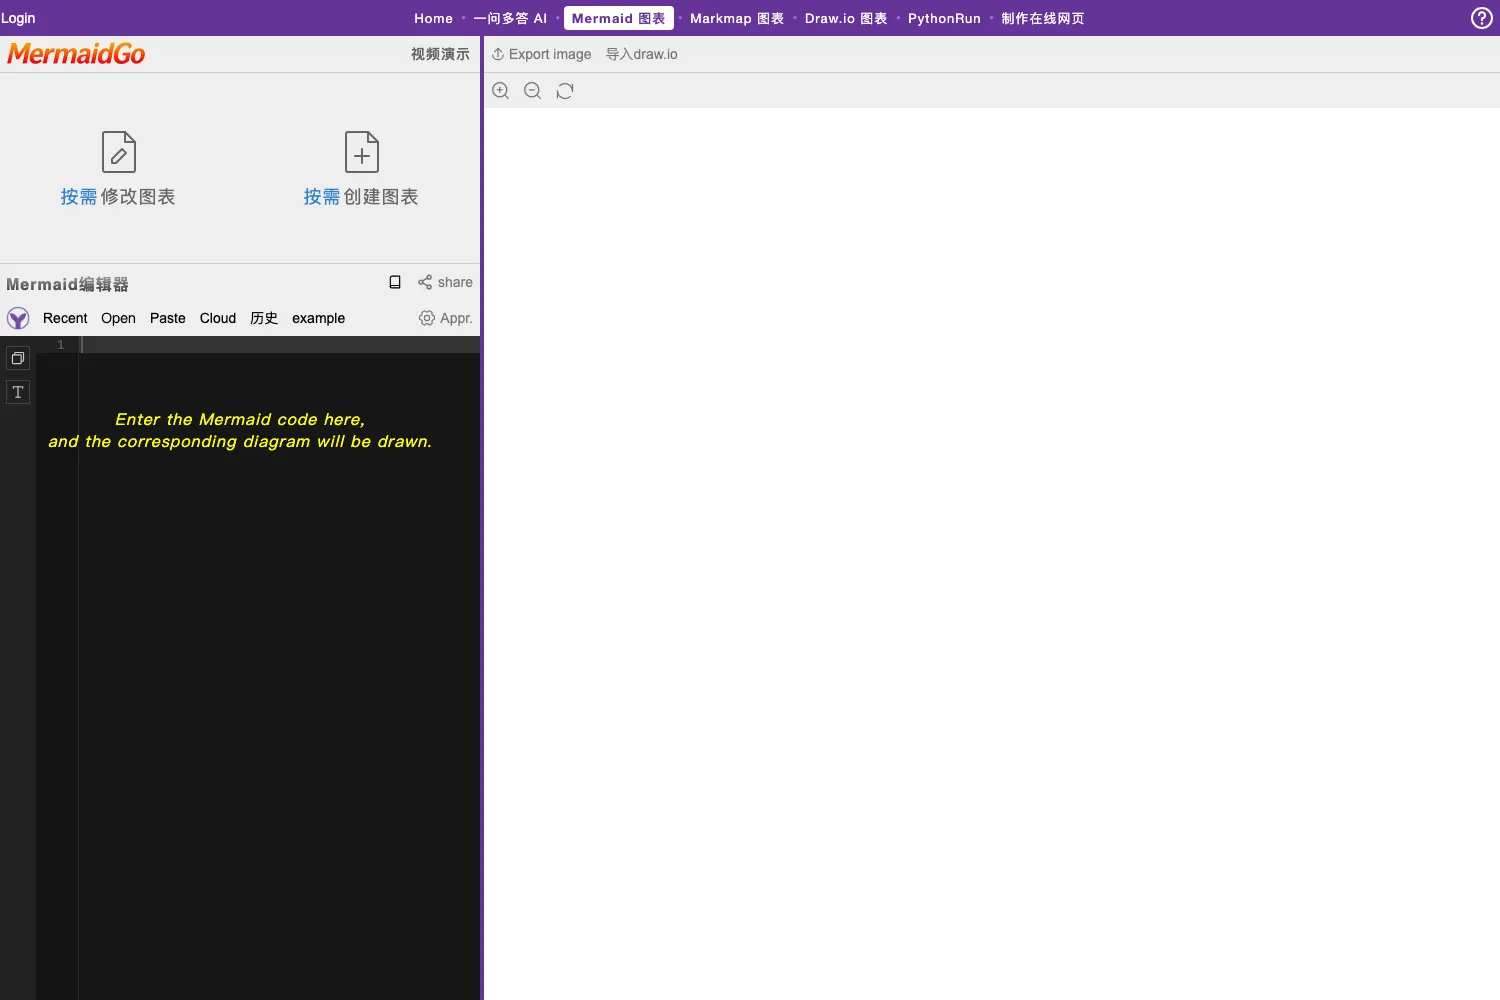
Task: Click the text T icon in editor sidebar
Action: 18,392
